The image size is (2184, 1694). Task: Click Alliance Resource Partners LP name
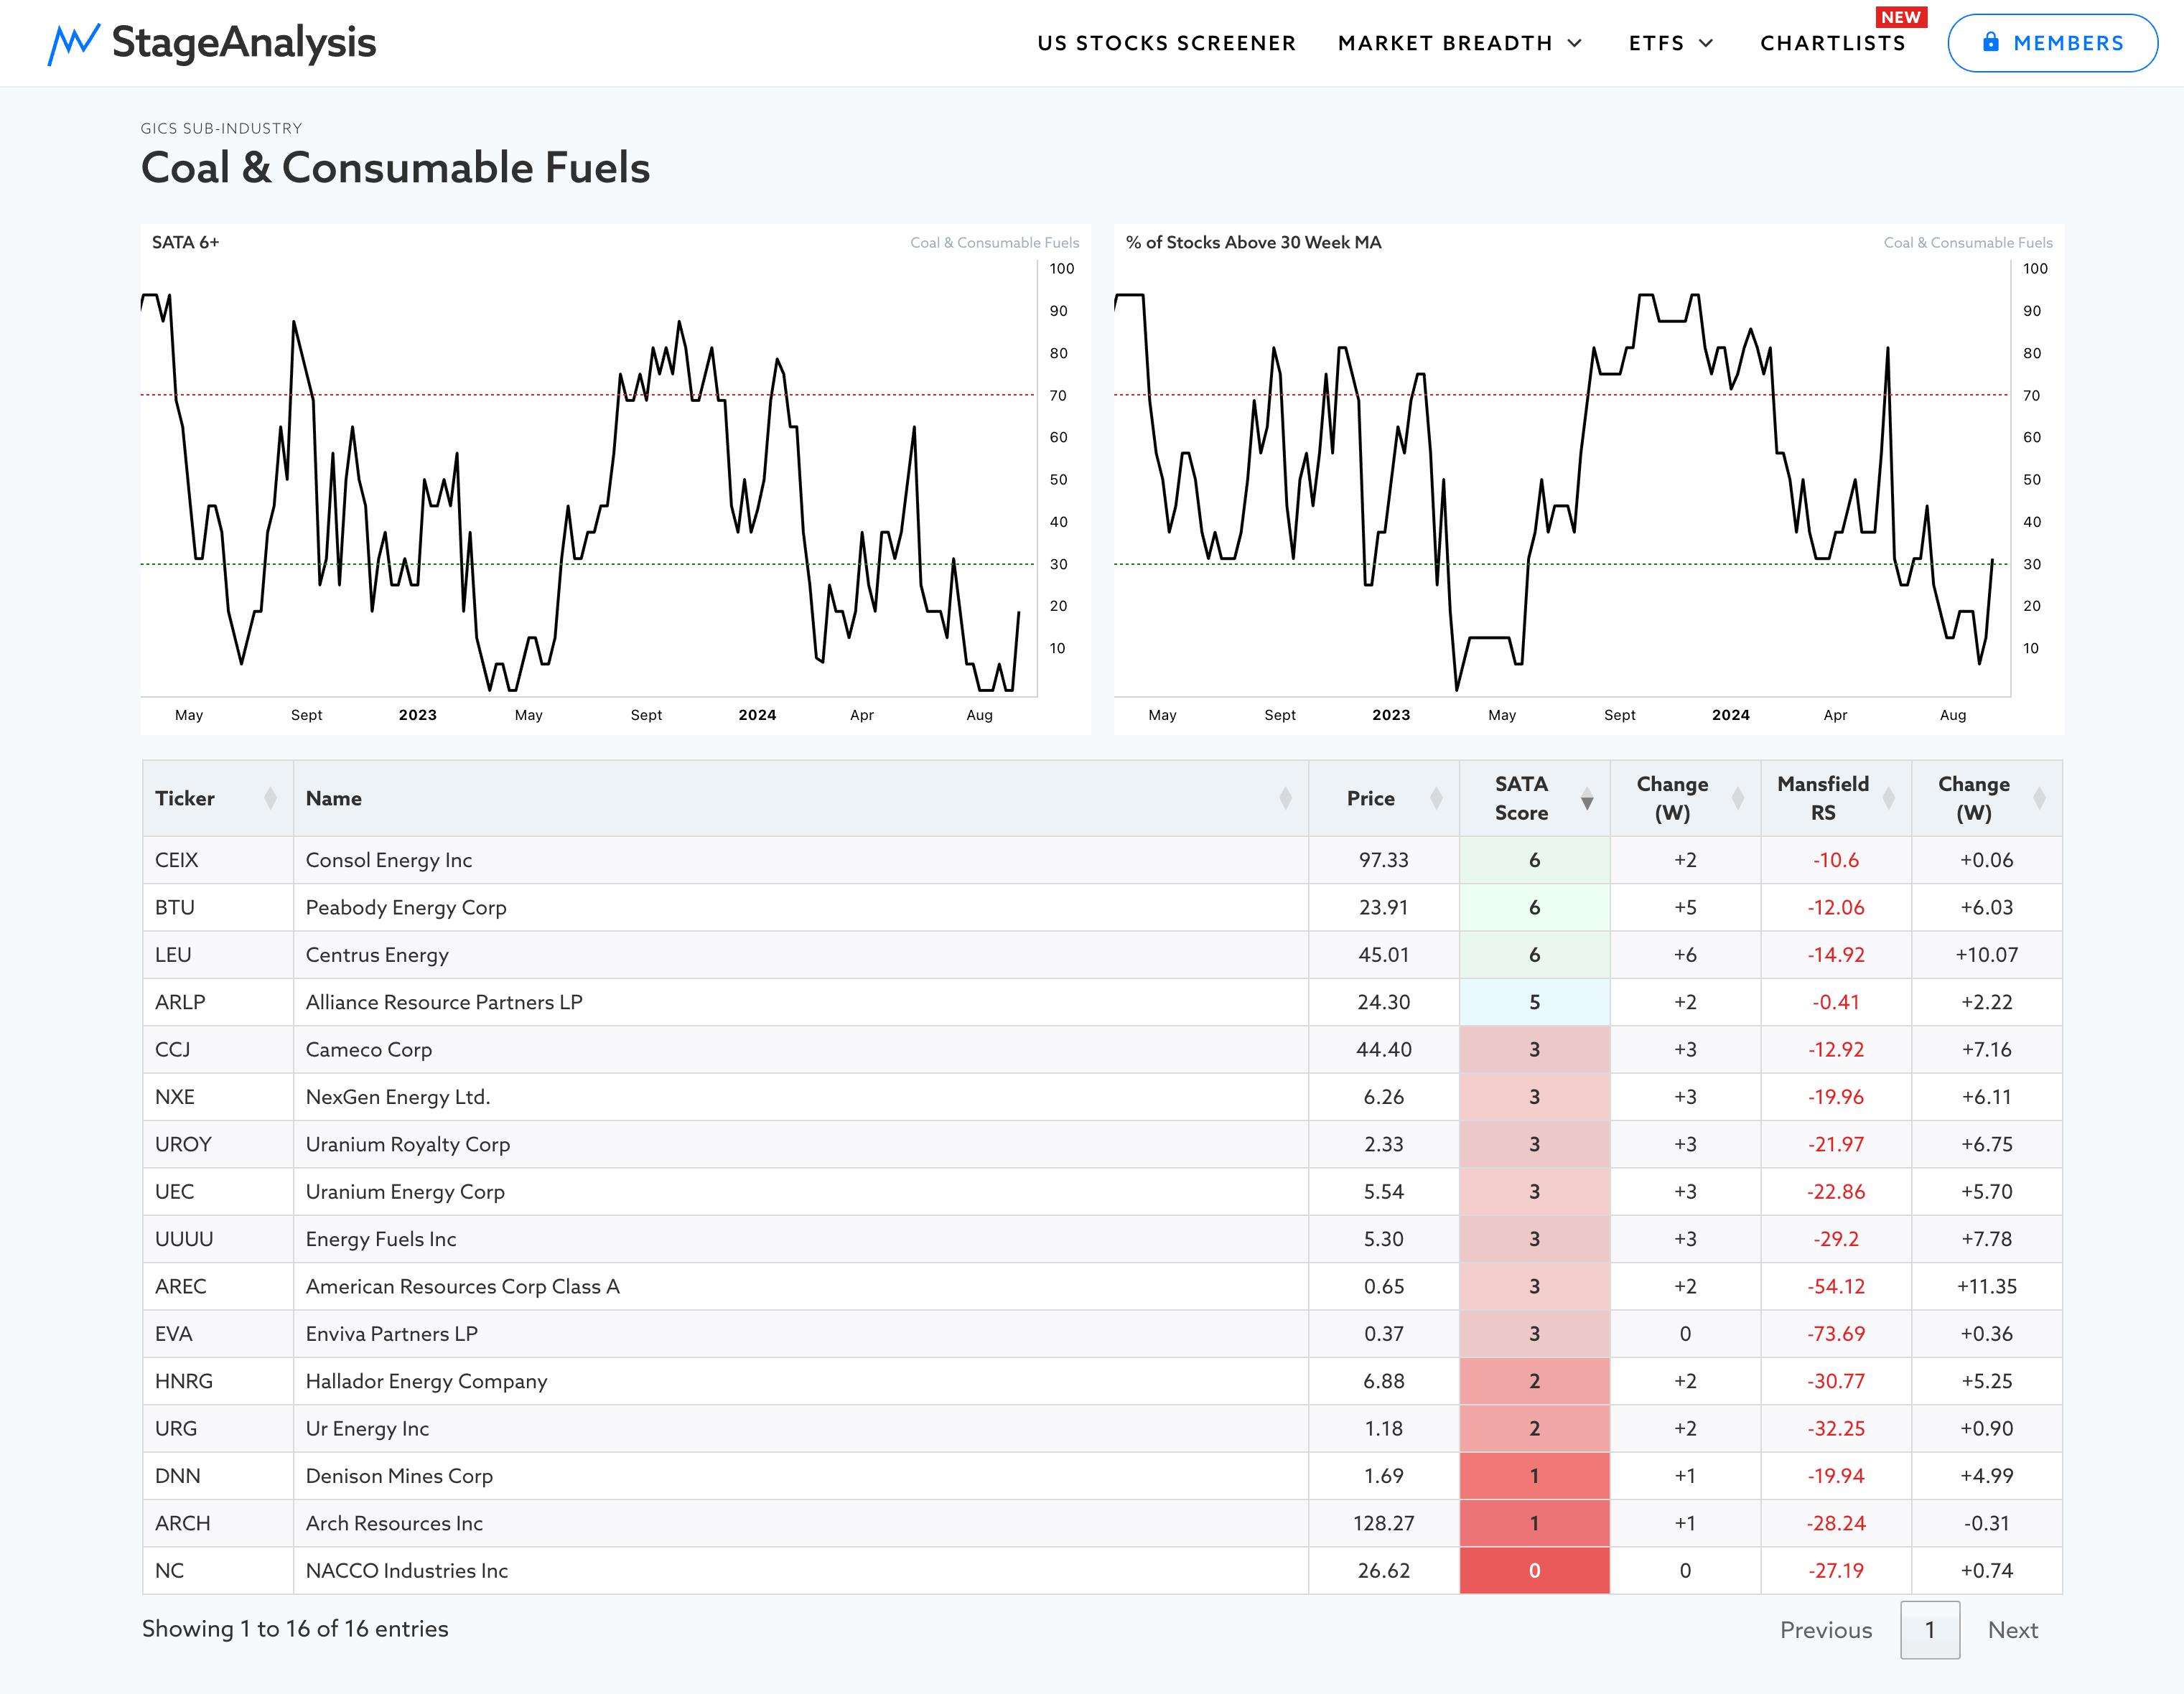click(x=444, y=1002)
